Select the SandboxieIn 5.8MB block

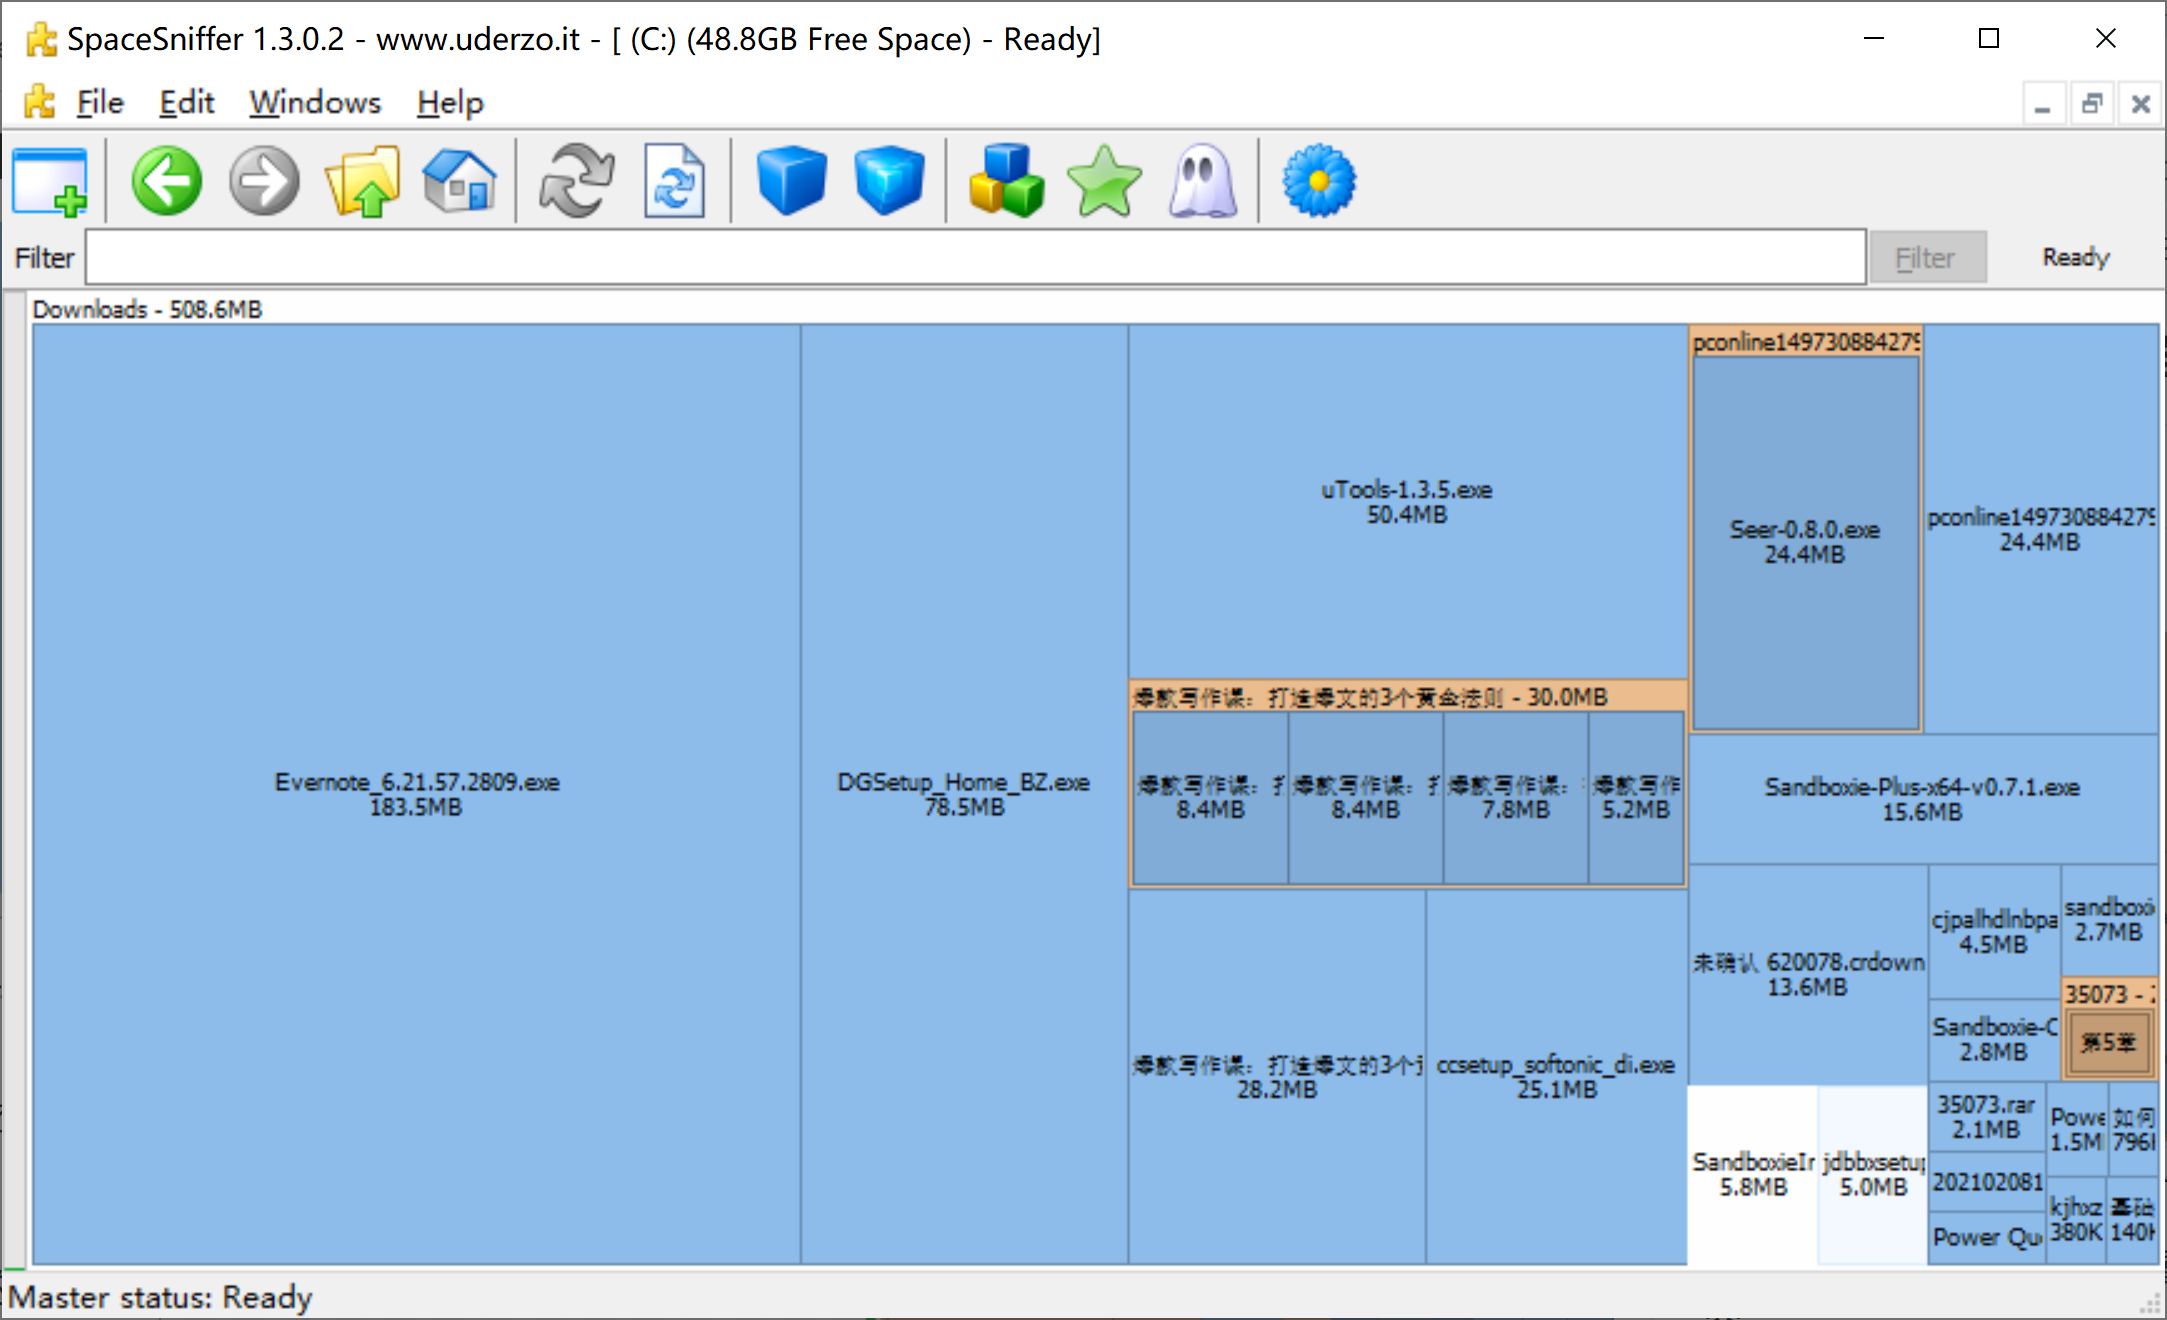coord(1753,1174)
